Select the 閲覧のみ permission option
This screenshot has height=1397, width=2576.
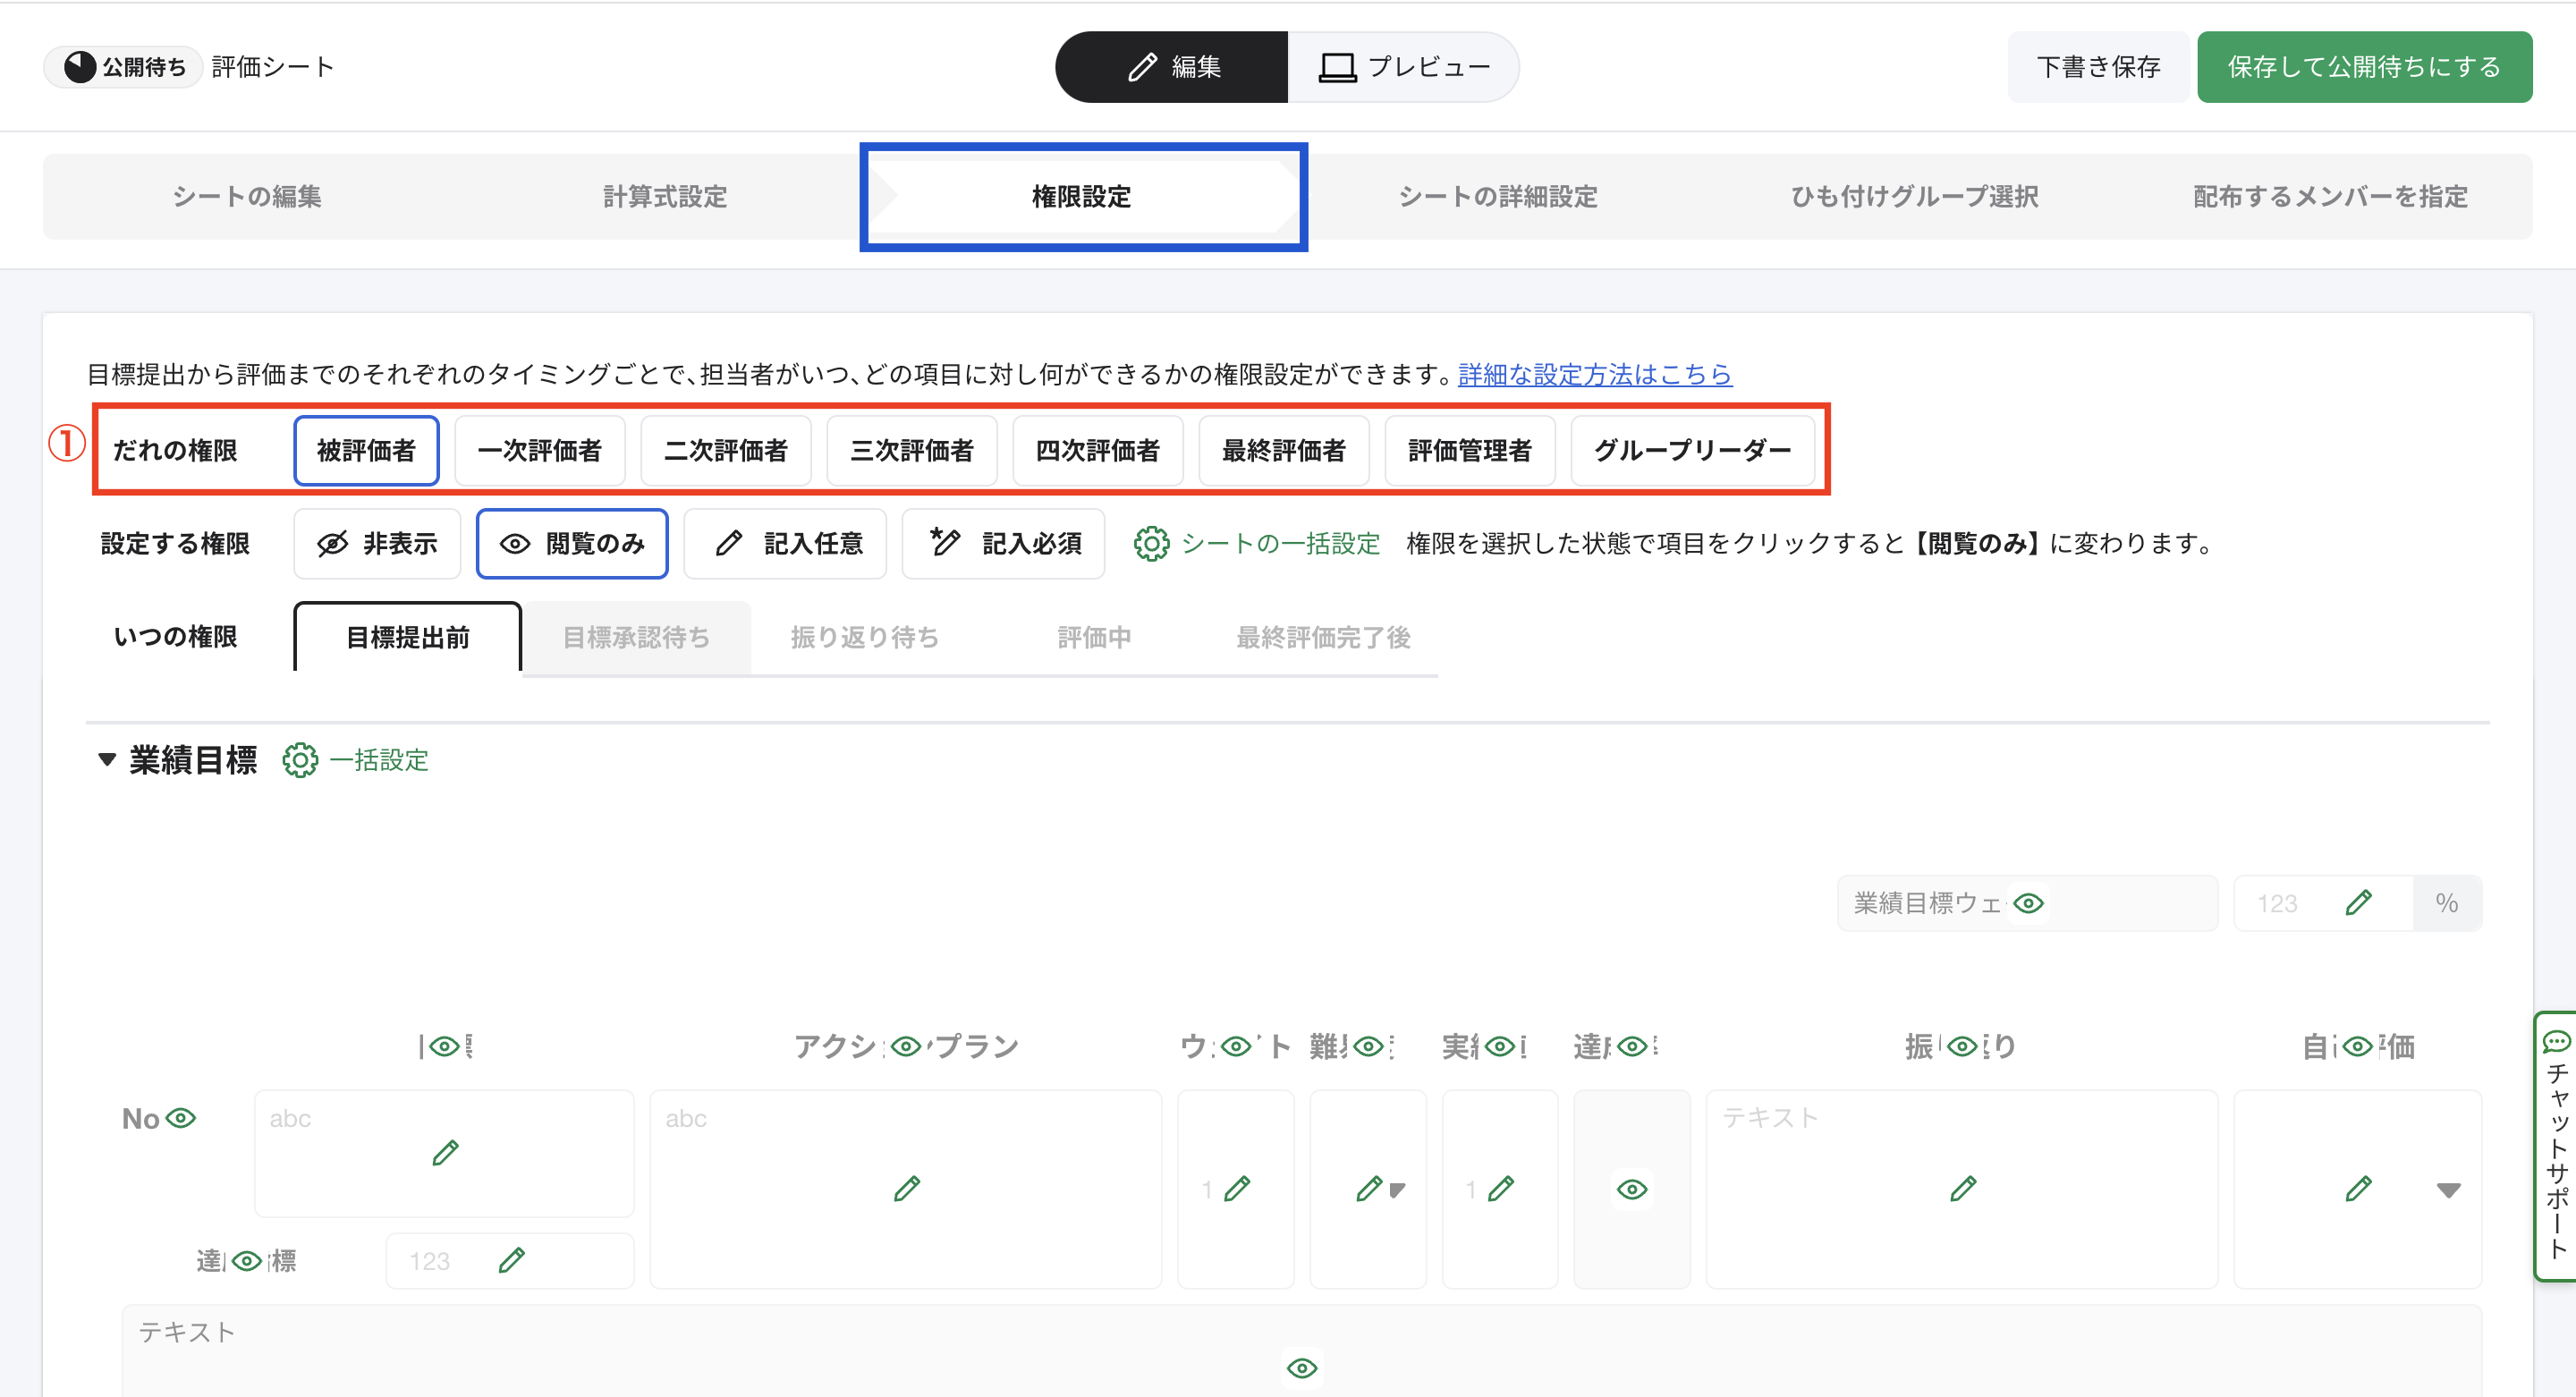[x=572, y=543]
